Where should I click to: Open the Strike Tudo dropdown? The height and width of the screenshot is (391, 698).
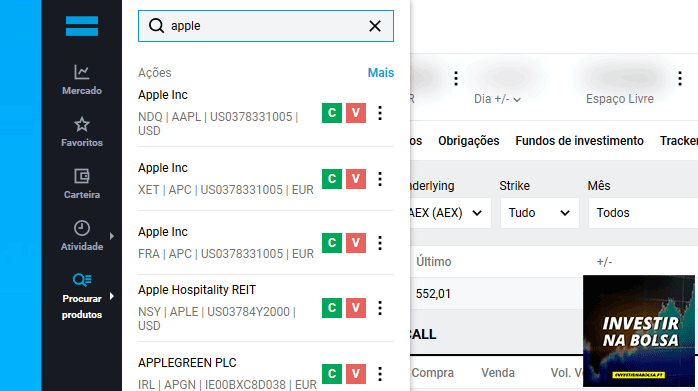coord(540,213)
